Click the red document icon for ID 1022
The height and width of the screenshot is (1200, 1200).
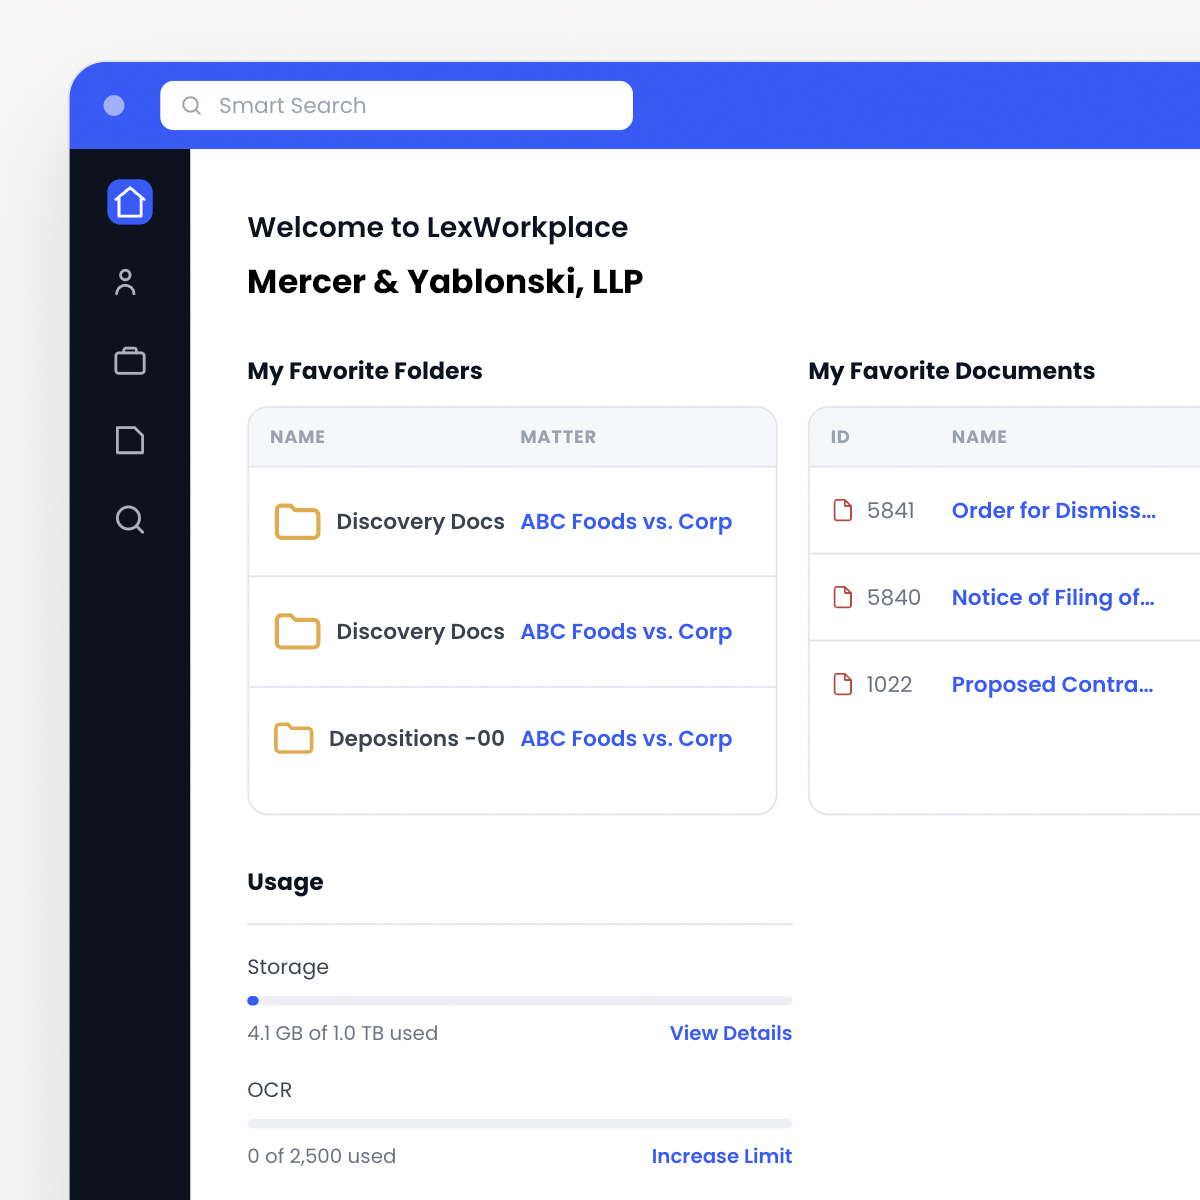[x=843, y=684]
